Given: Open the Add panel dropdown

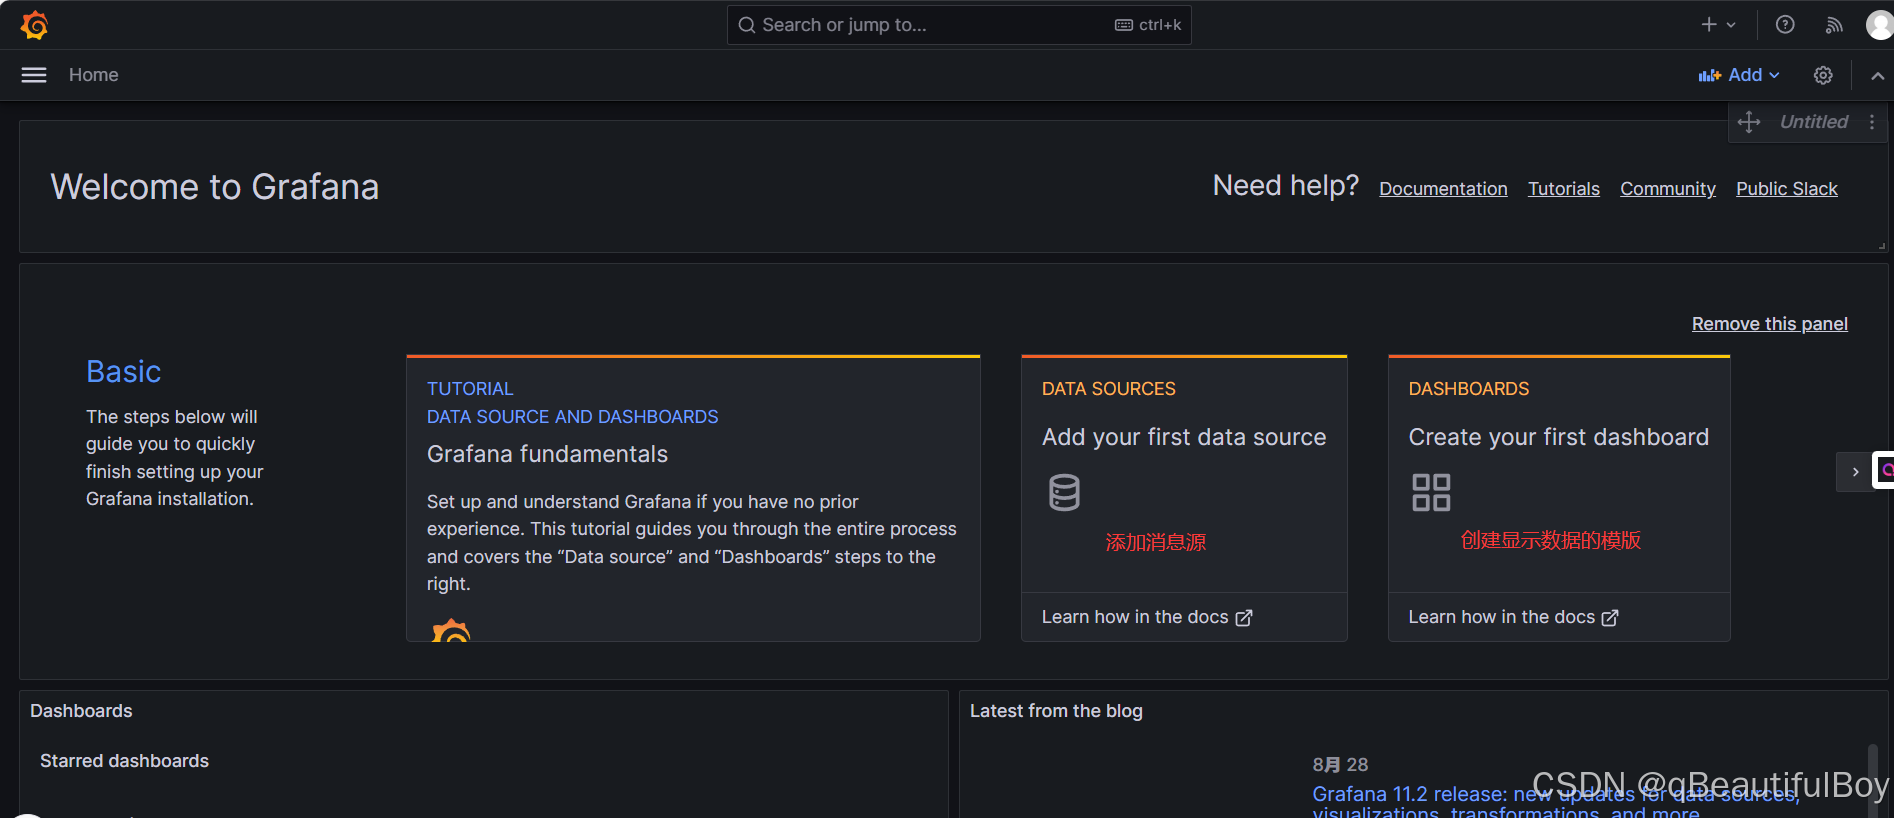Looking at the screenshot, I should point(1739,75).
